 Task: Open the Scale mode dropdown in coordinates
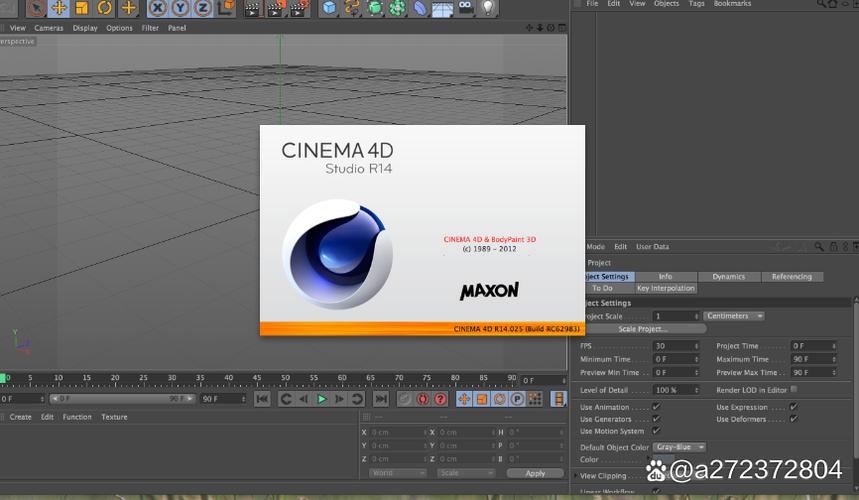click(x=466, y=473)
